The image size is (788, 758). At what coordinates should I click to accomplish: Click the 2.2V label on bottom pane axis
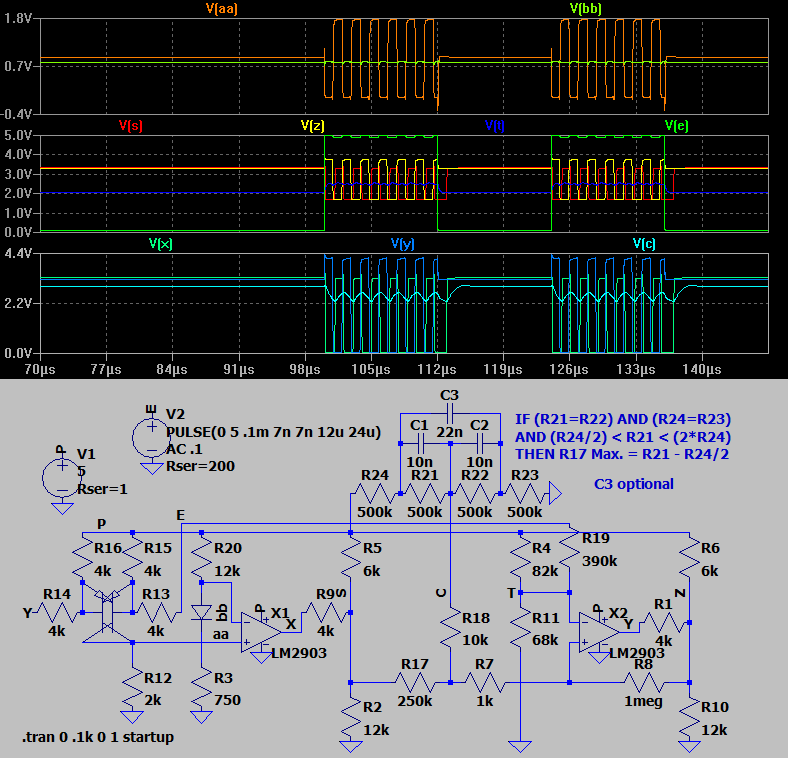[x=20, y=303]
